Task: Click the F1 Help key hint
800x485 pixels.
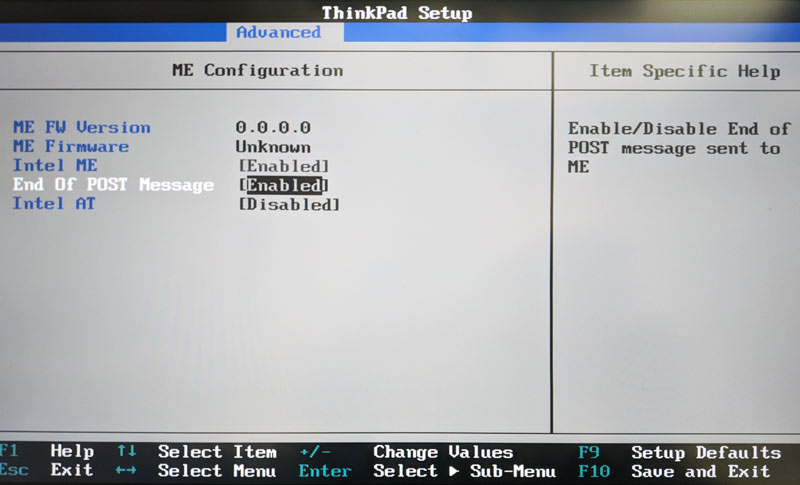Action: point(47,451)
